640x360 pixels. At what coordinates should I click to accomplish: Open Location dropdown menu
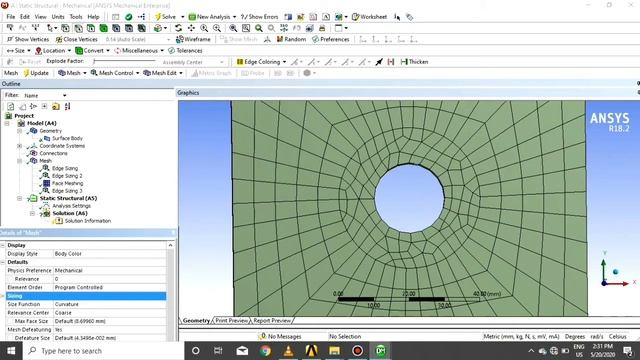click(53, 51)
